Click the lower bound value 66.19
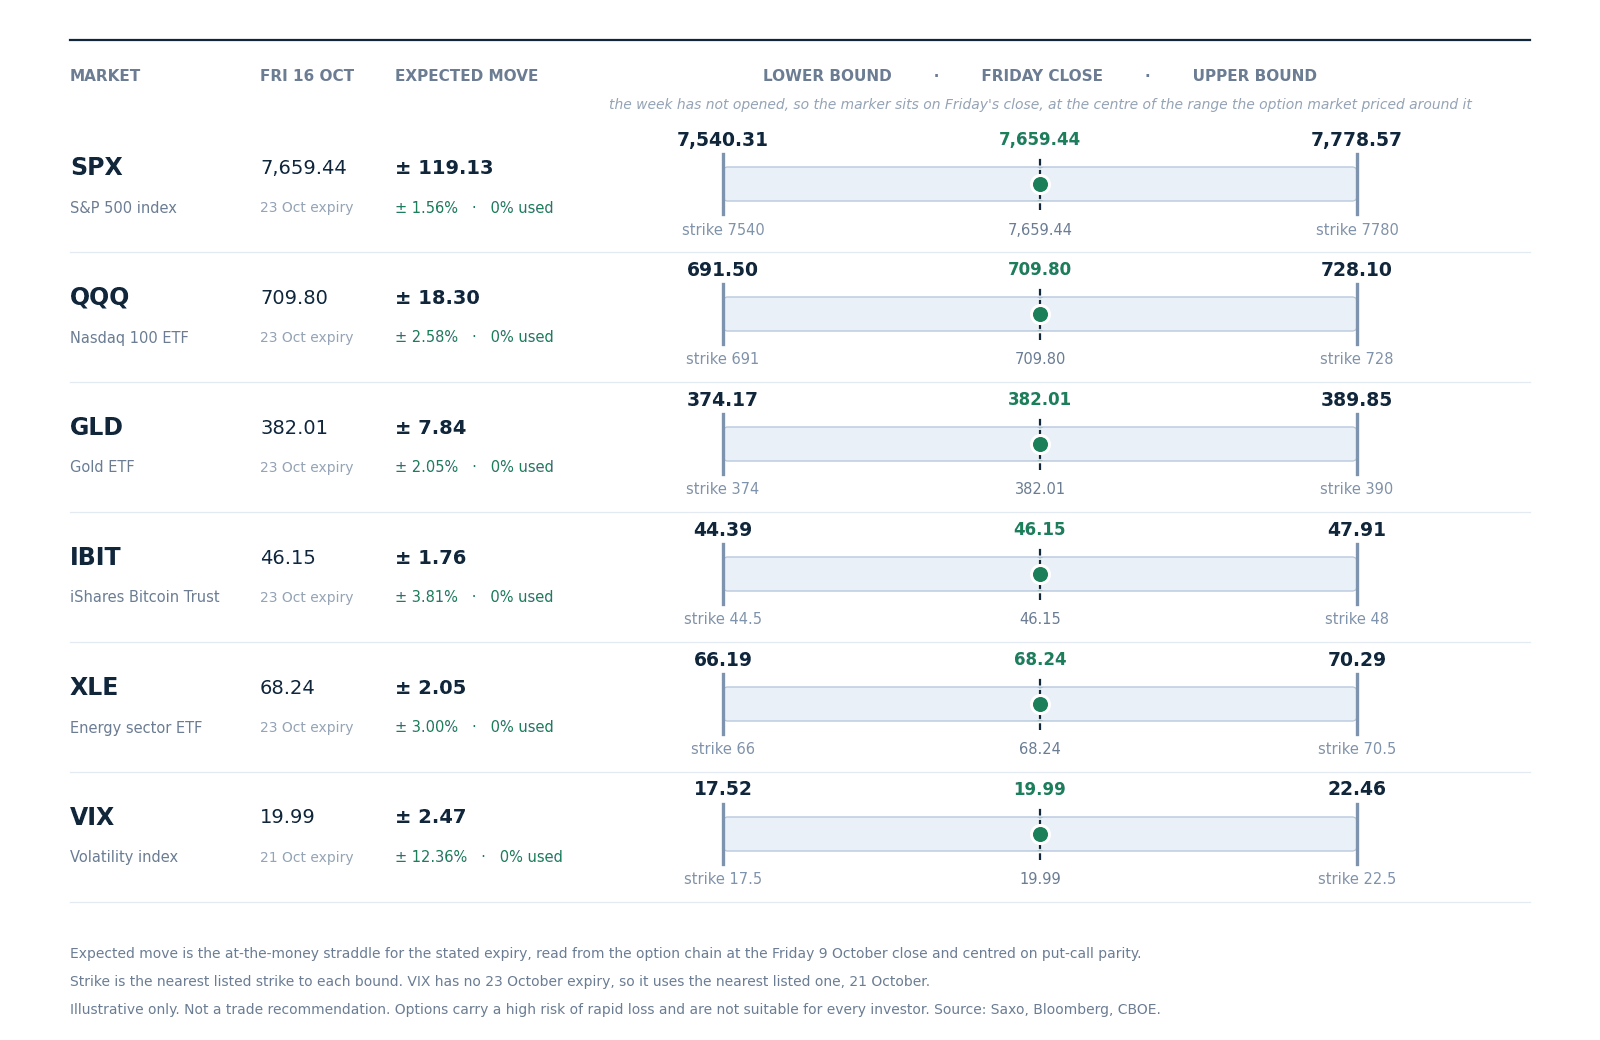The height and width of the screenshot is (1040, 1600). point(723,660)
